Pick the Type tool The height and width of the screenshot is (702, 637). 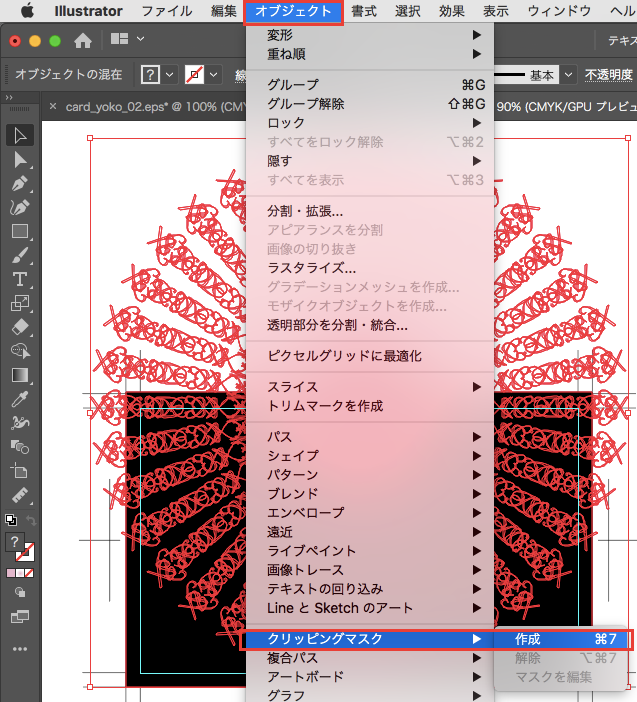19,279
